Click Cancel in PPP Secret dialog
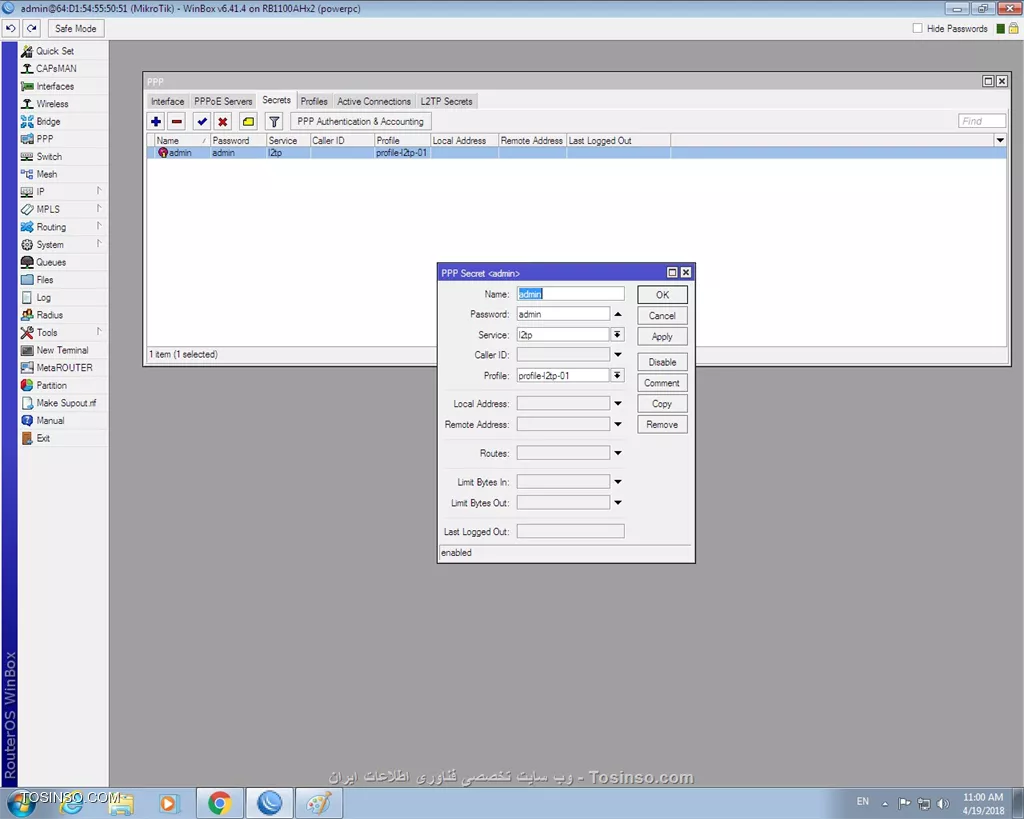 click(662, 315)
